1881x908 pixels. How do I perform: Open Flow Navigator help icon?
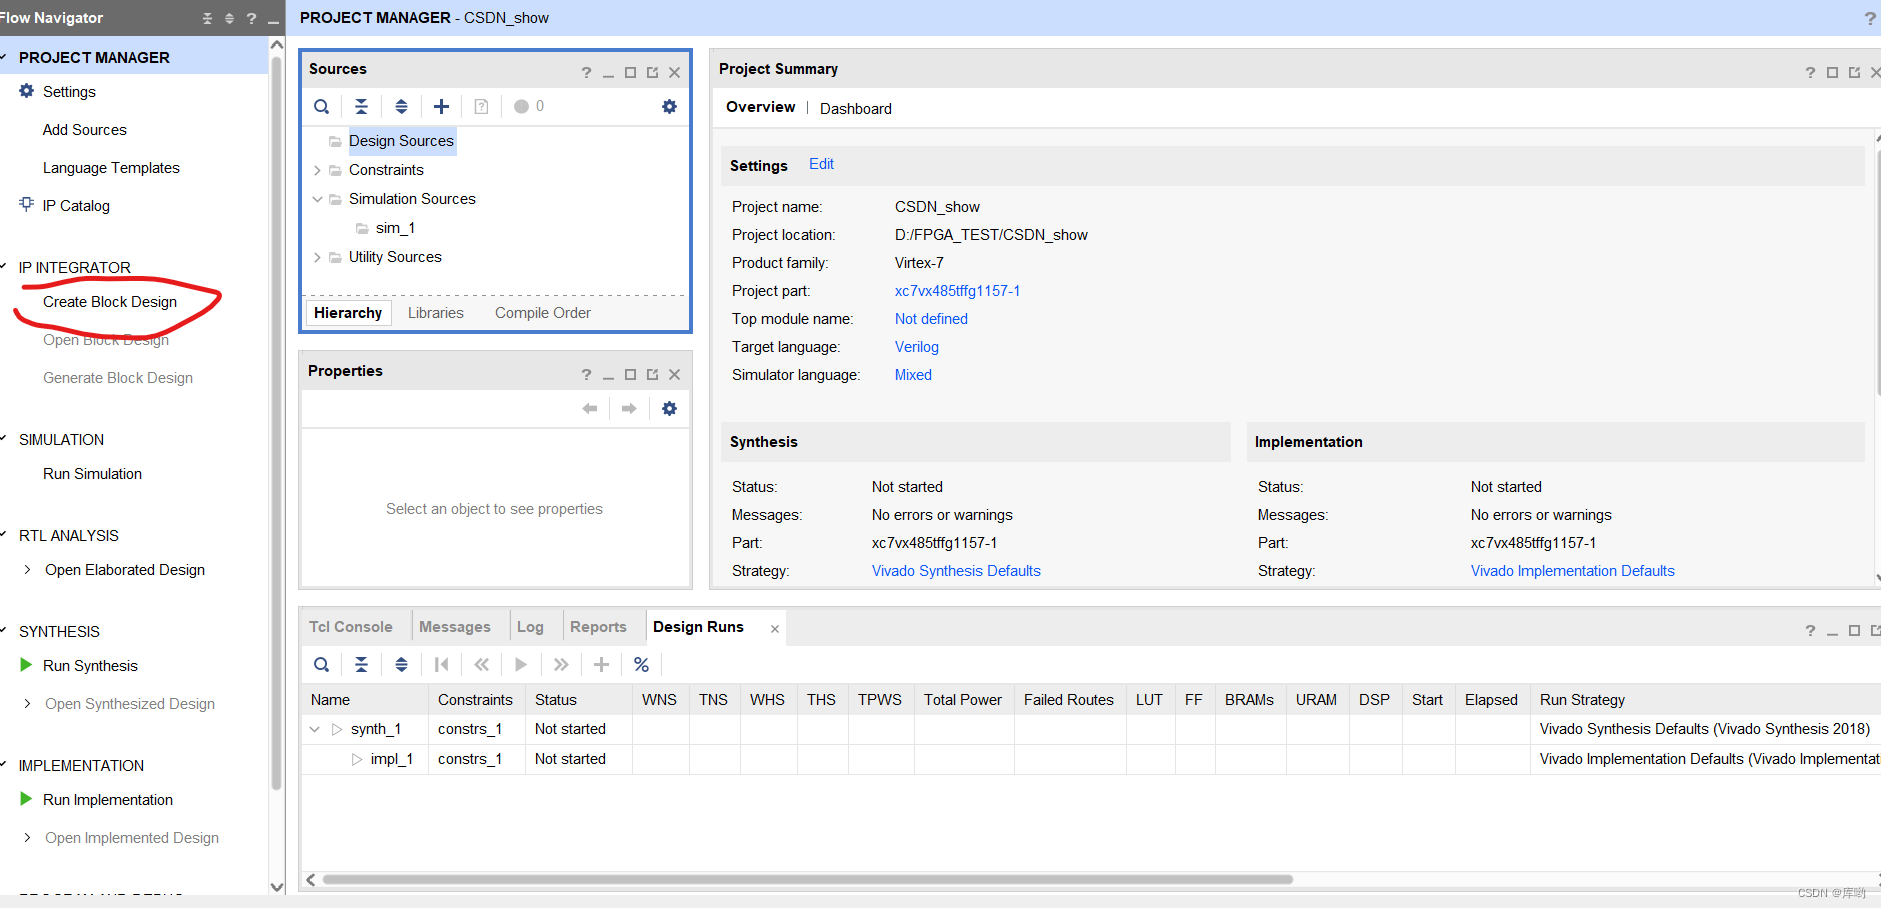(x=251, y=18)
